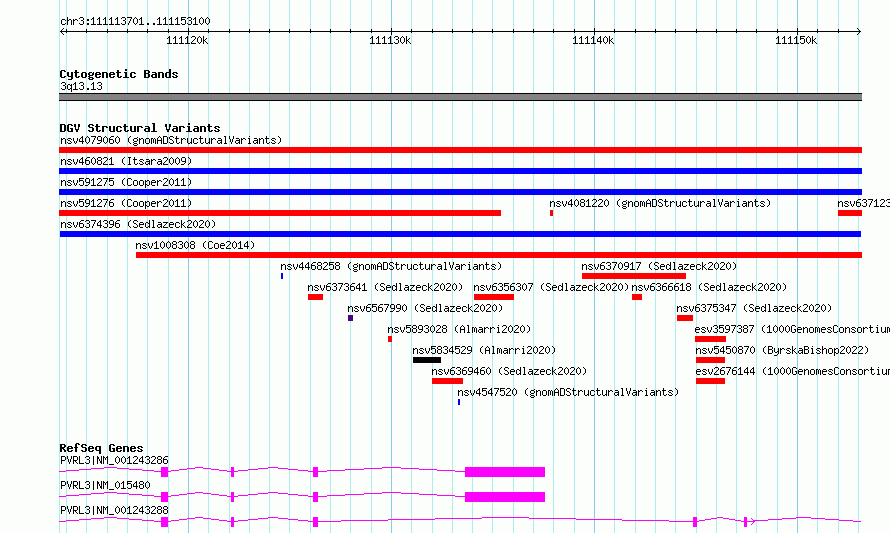The image size is (890, 533).
Task: Open the nsv4081220 gnomAD variant label
Action: 660,203
